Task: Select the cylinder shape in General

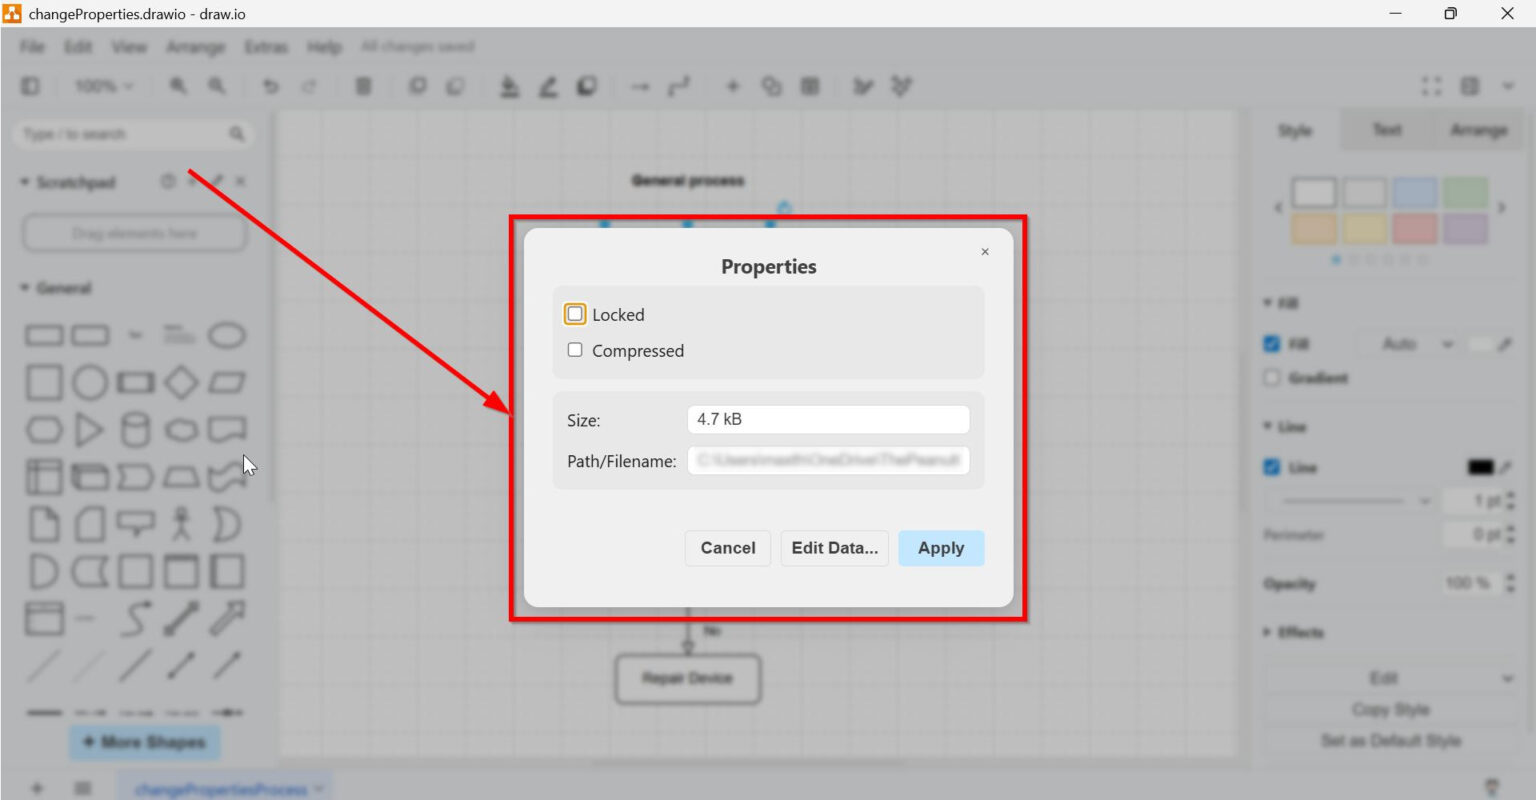Action: click(x=135, y=430)
